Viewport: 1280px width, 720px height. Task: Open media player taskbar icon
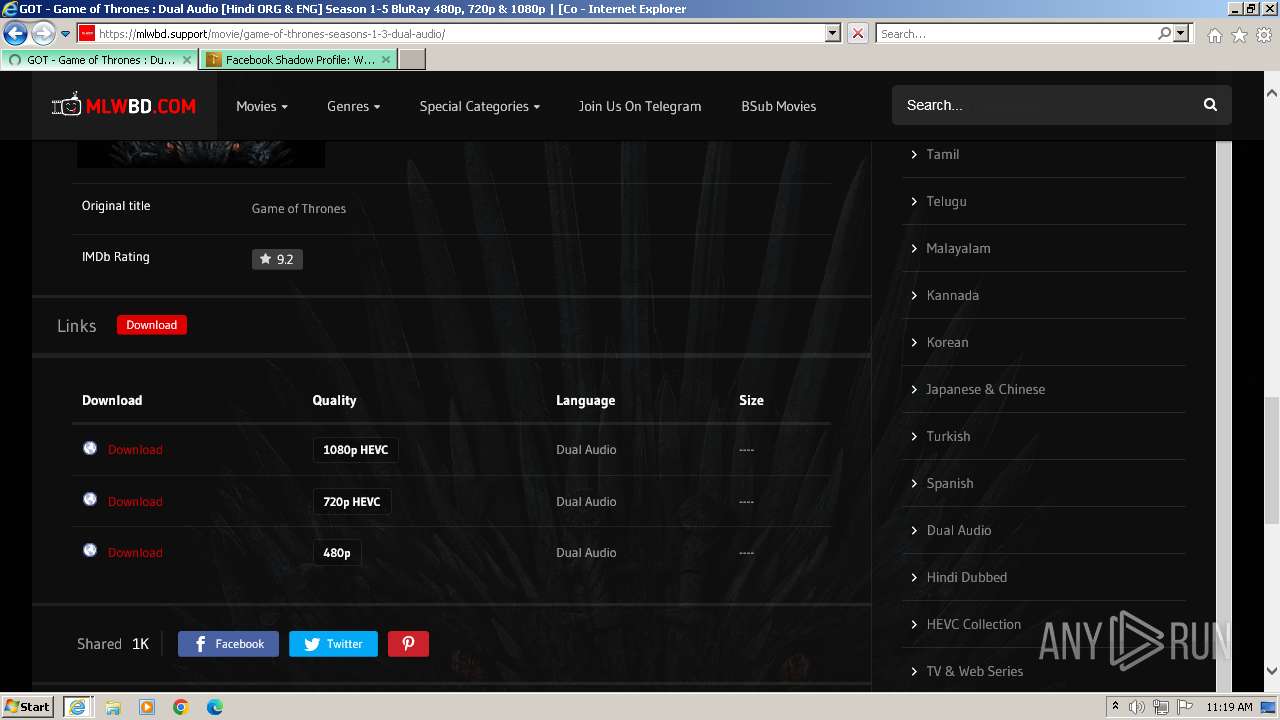point(147,707)
